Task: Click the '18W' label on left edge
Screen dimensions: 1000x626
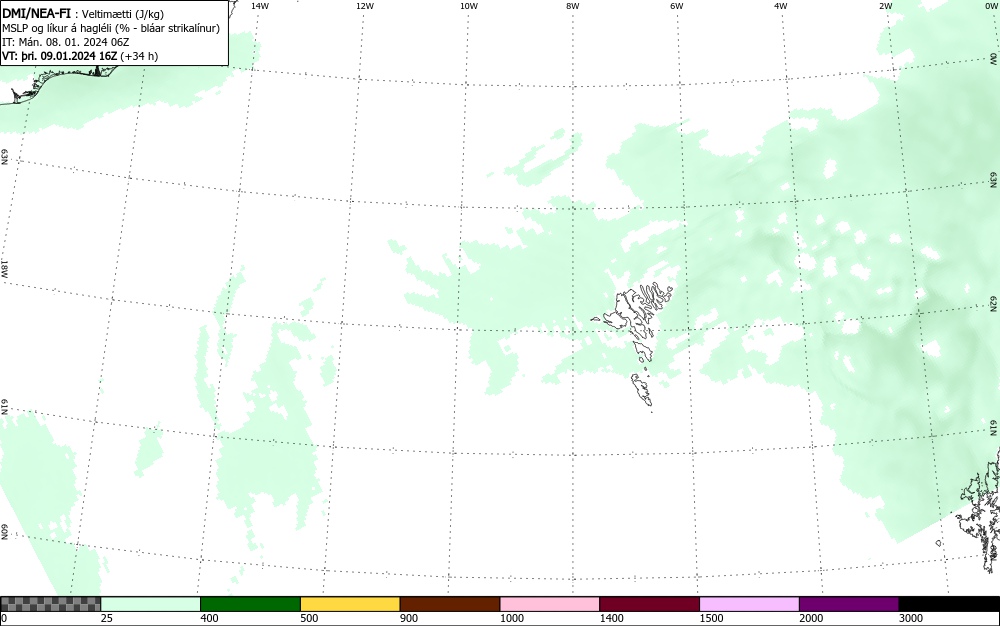Action: tap(4, 268)
